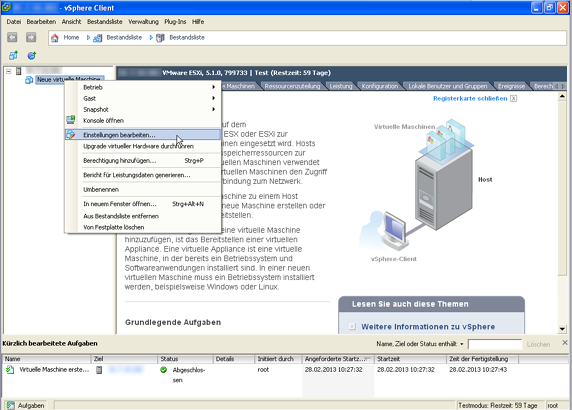Screen dimensions: 572x410
Task: Choose Konsole öffnen from the context menu
Action: 143,120
